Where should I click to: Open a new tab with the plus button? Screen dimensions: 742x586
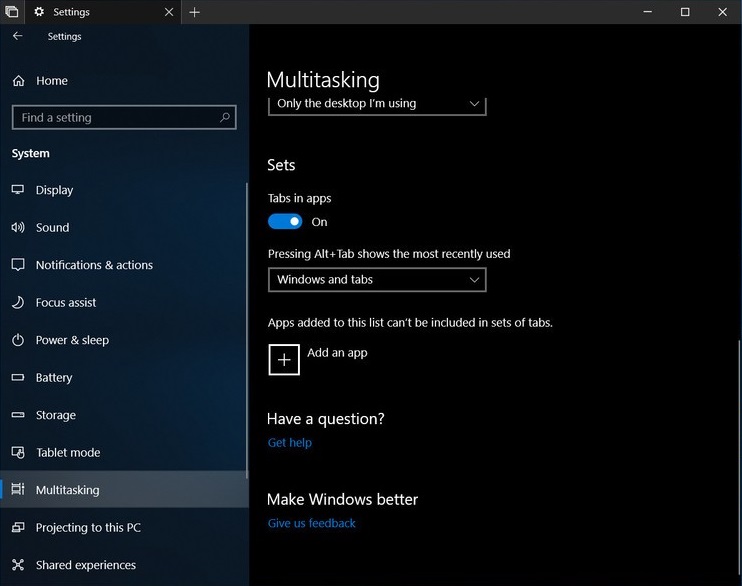194,12
